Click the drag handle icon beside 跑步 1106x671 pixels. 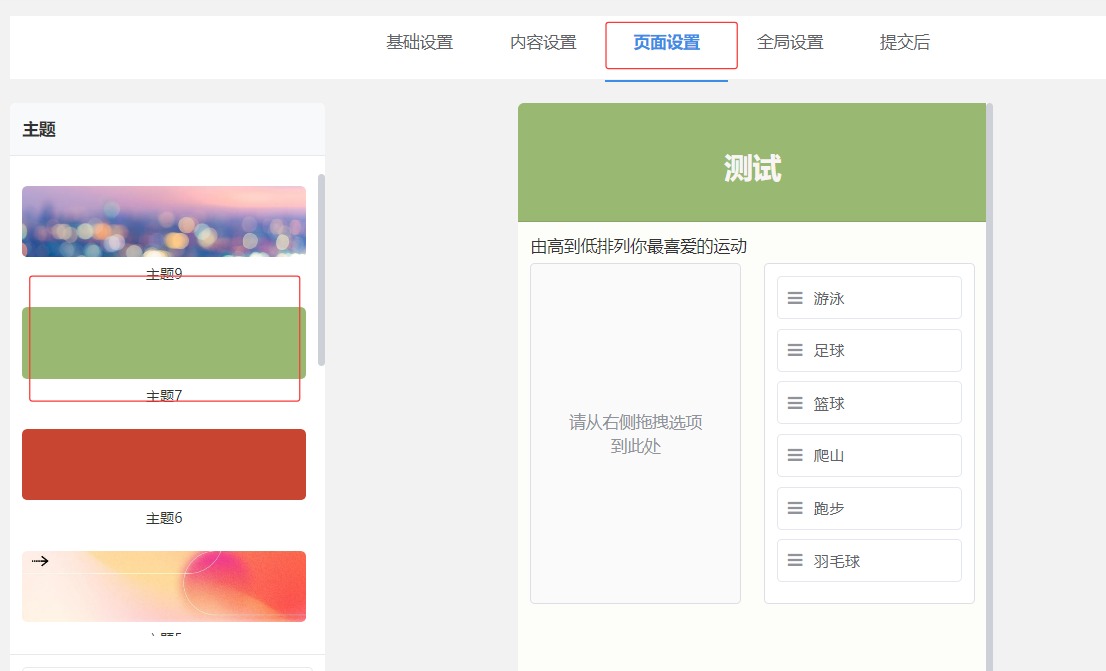coord(795,508)
